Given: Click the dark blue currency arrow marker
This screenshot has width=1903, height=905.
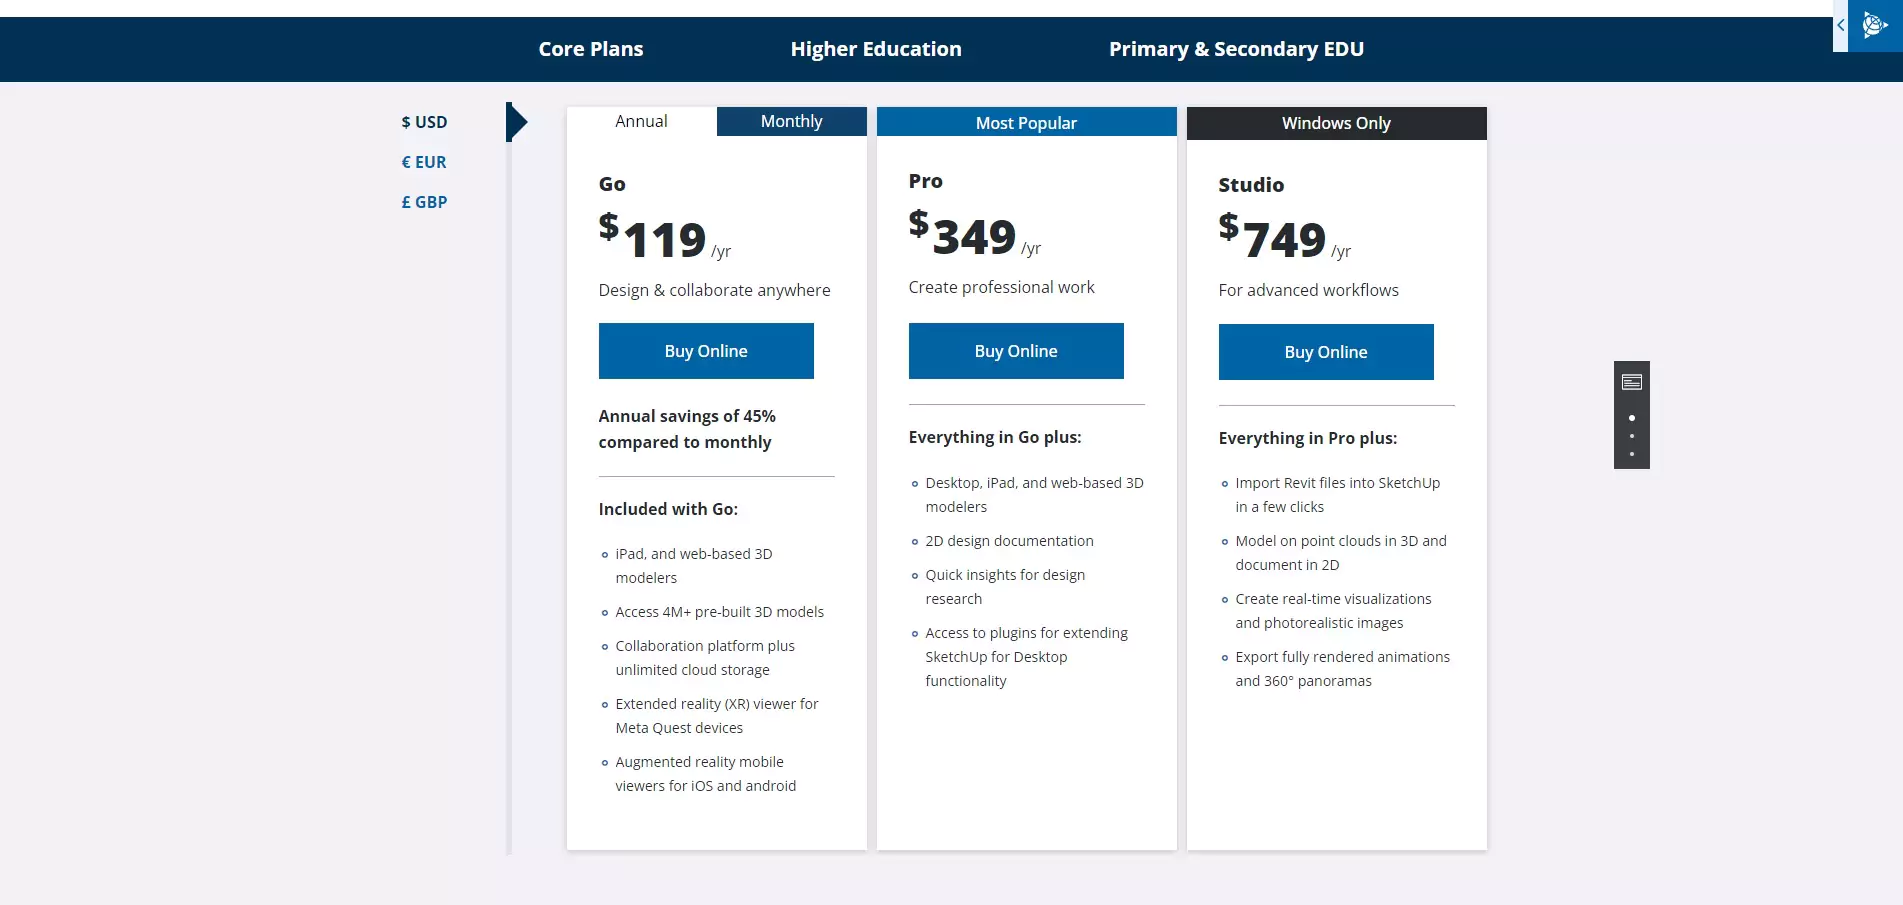Looking at the screenshot, I should (x=516, y=122).
